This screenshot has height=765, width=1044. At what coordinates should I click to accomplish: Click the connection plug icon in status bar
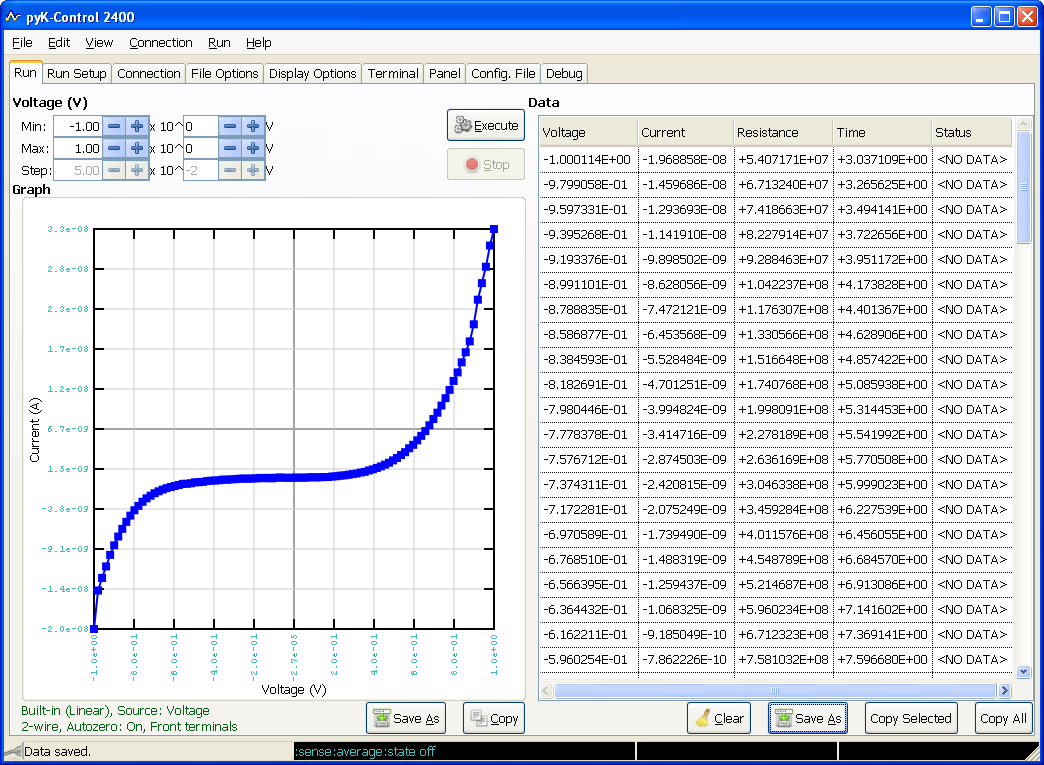point(13,752)
